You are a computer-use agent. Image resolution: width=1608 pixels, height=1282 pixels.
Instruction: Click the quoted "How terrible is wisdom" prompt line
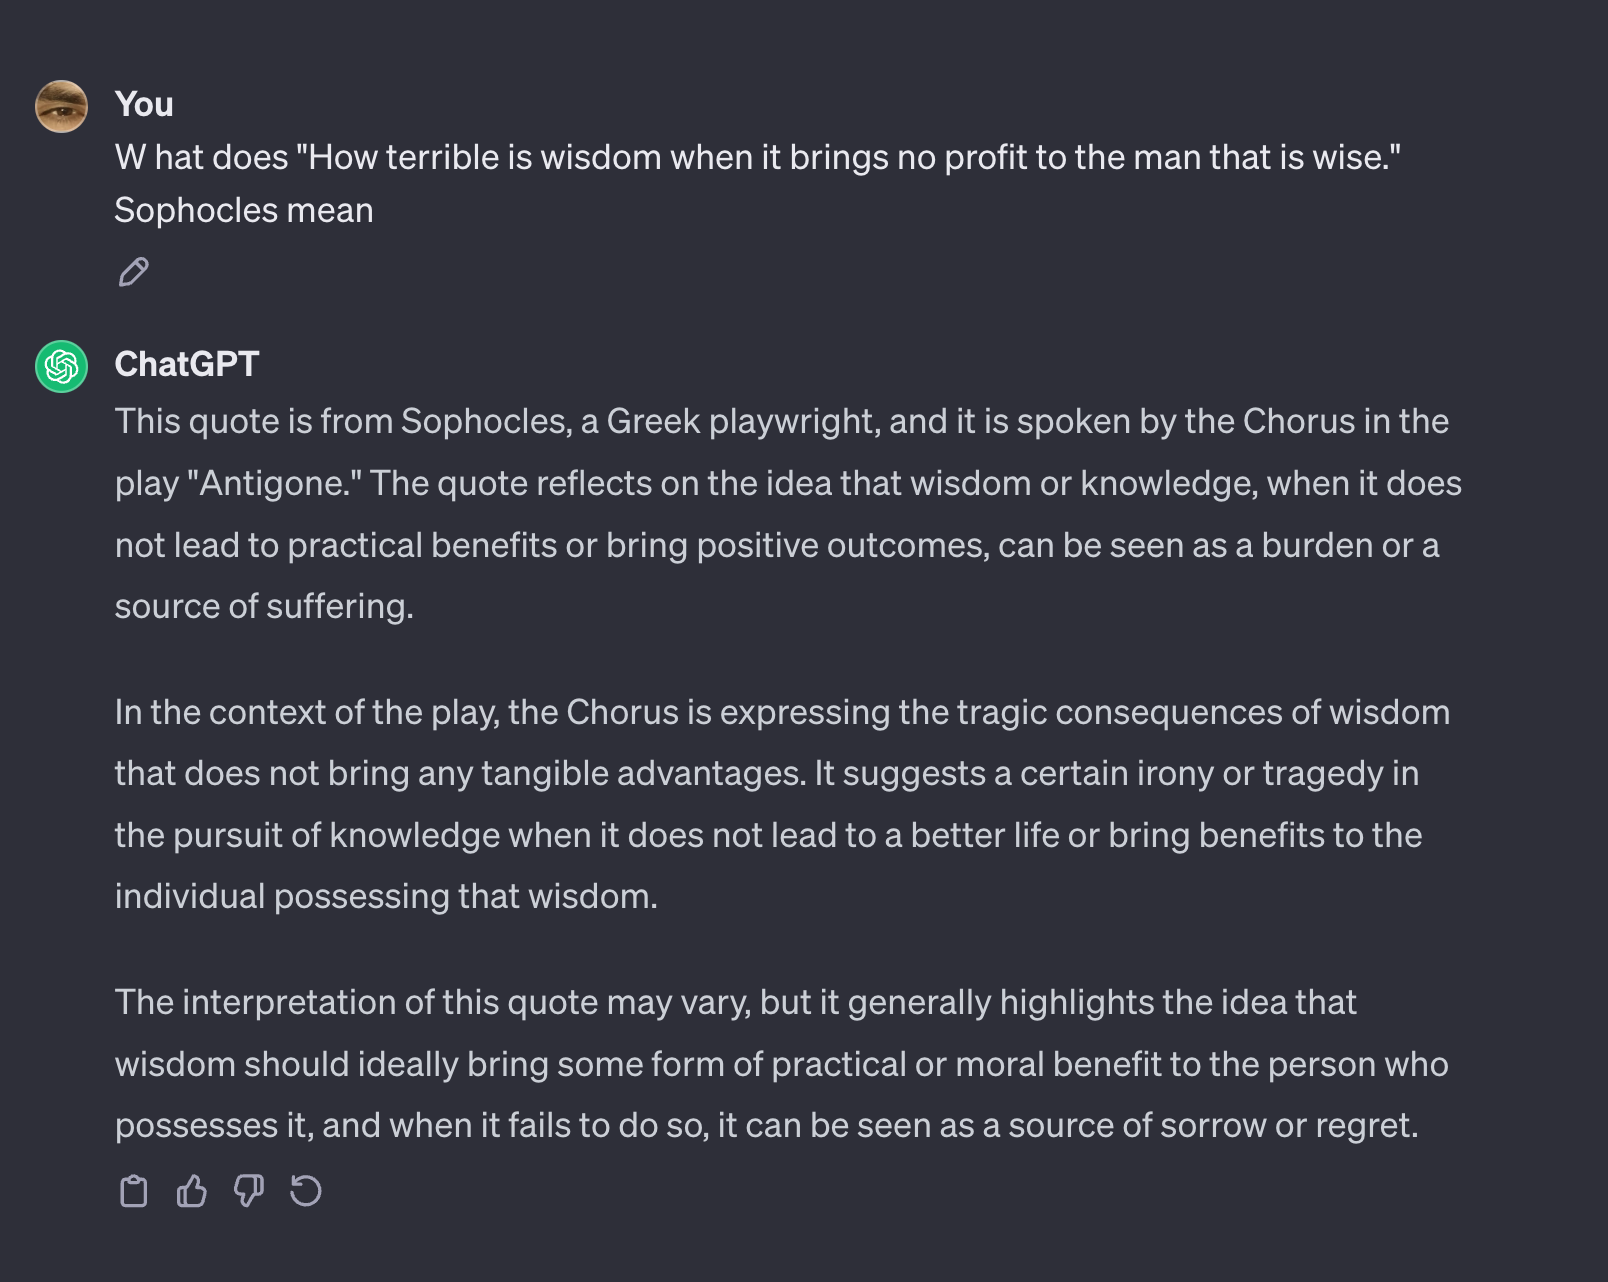[x=757, y=157]
